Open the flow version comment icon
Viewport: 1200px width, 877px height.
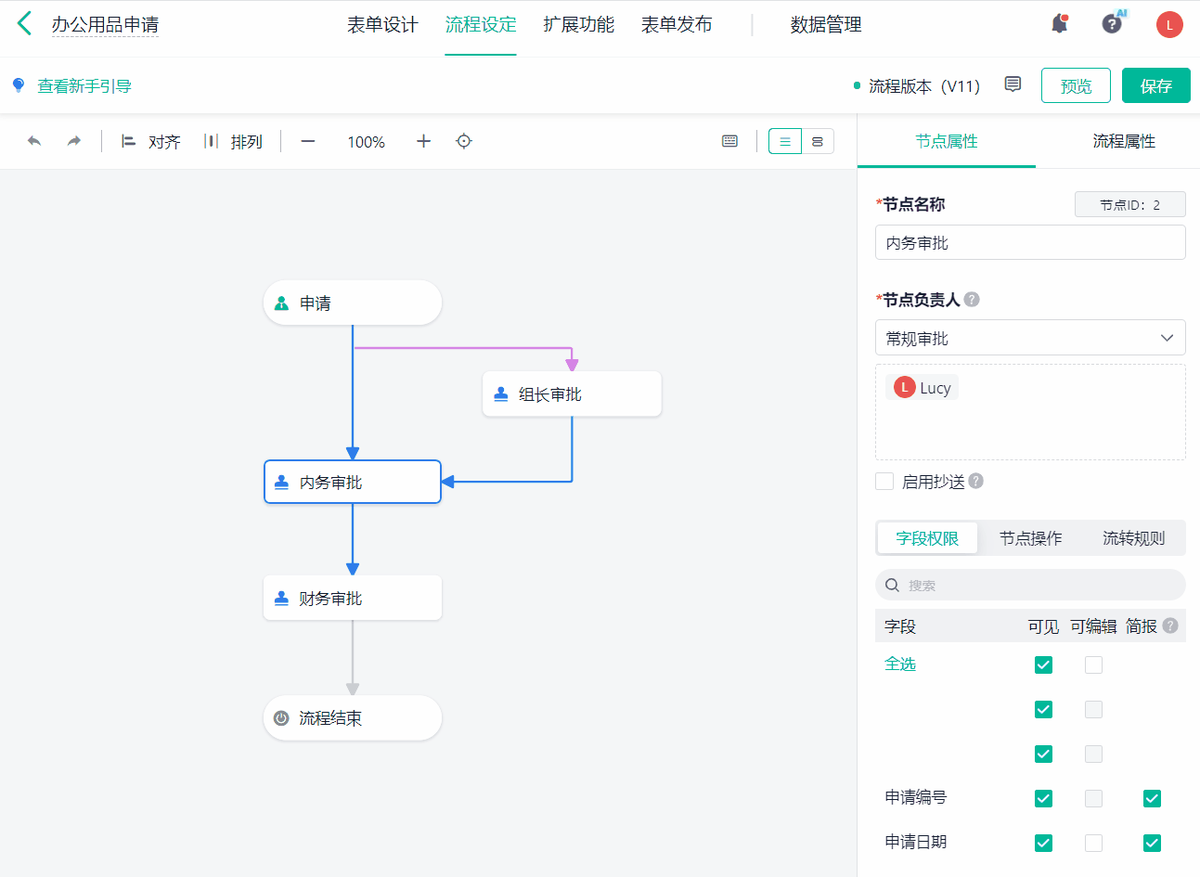click(x=1013, y=85)
